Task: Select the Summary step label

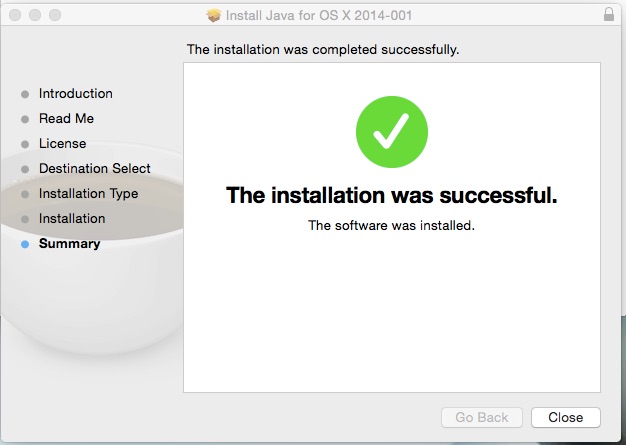Action: click(x=69, y=243)
